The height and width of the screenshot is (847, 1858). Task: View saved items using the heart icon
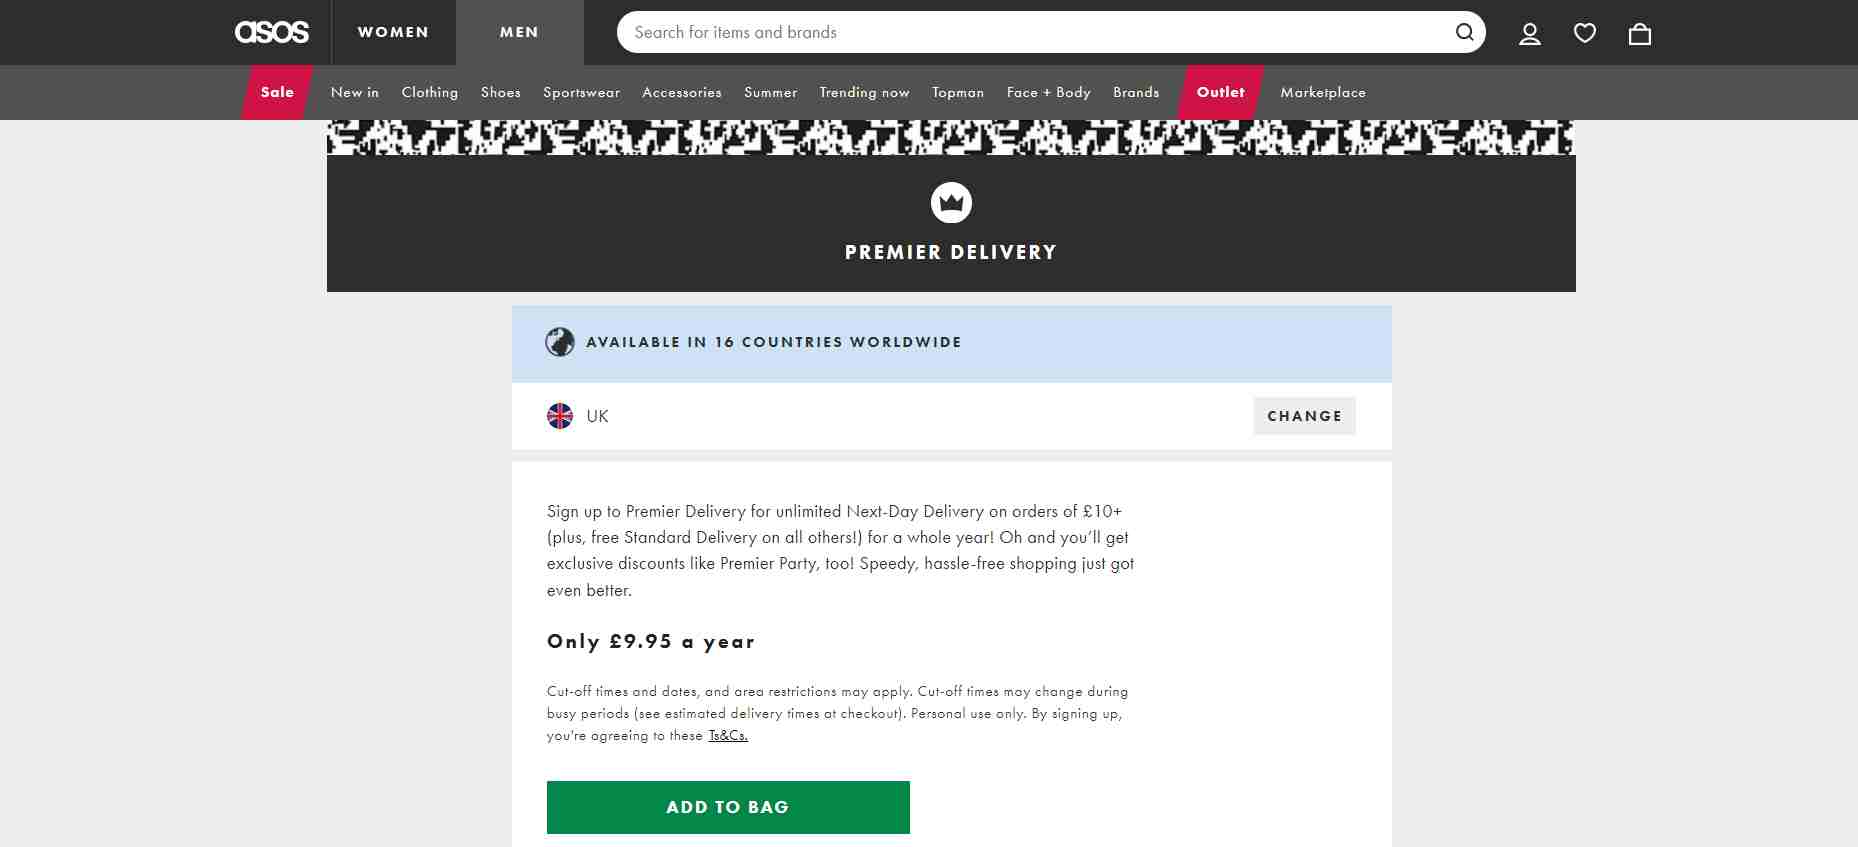pyautogui.click(x=1585, y=33)
